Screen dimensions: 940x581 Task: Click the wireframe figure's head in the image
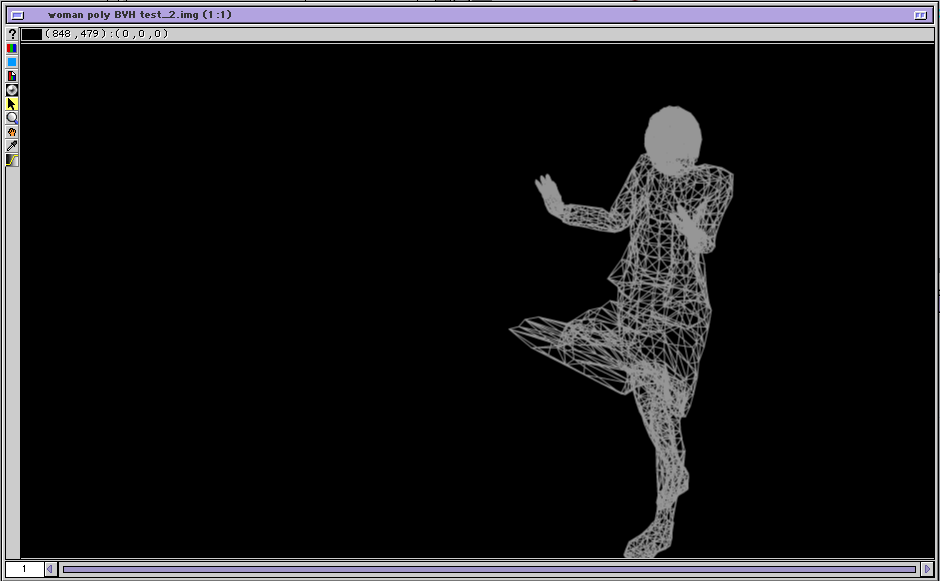673,135
